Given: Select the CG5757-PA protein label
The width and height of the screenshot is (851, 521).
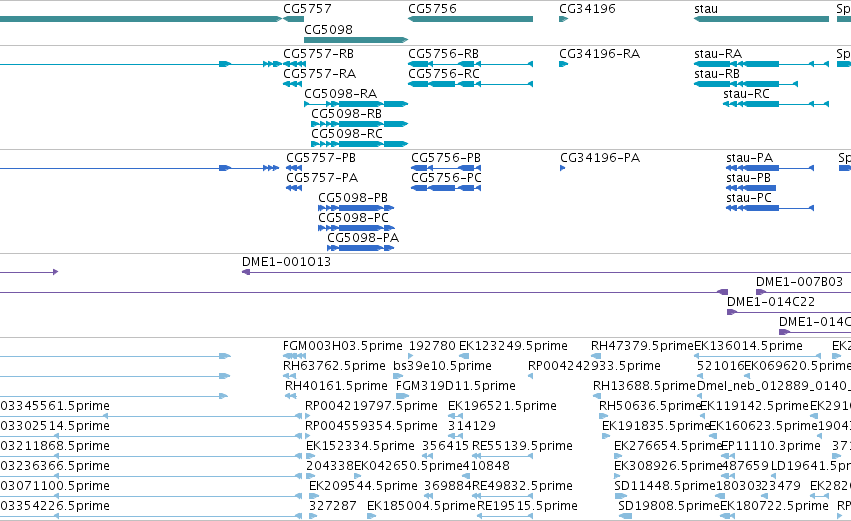Looking at the screenshot, I should coord(322,178).
